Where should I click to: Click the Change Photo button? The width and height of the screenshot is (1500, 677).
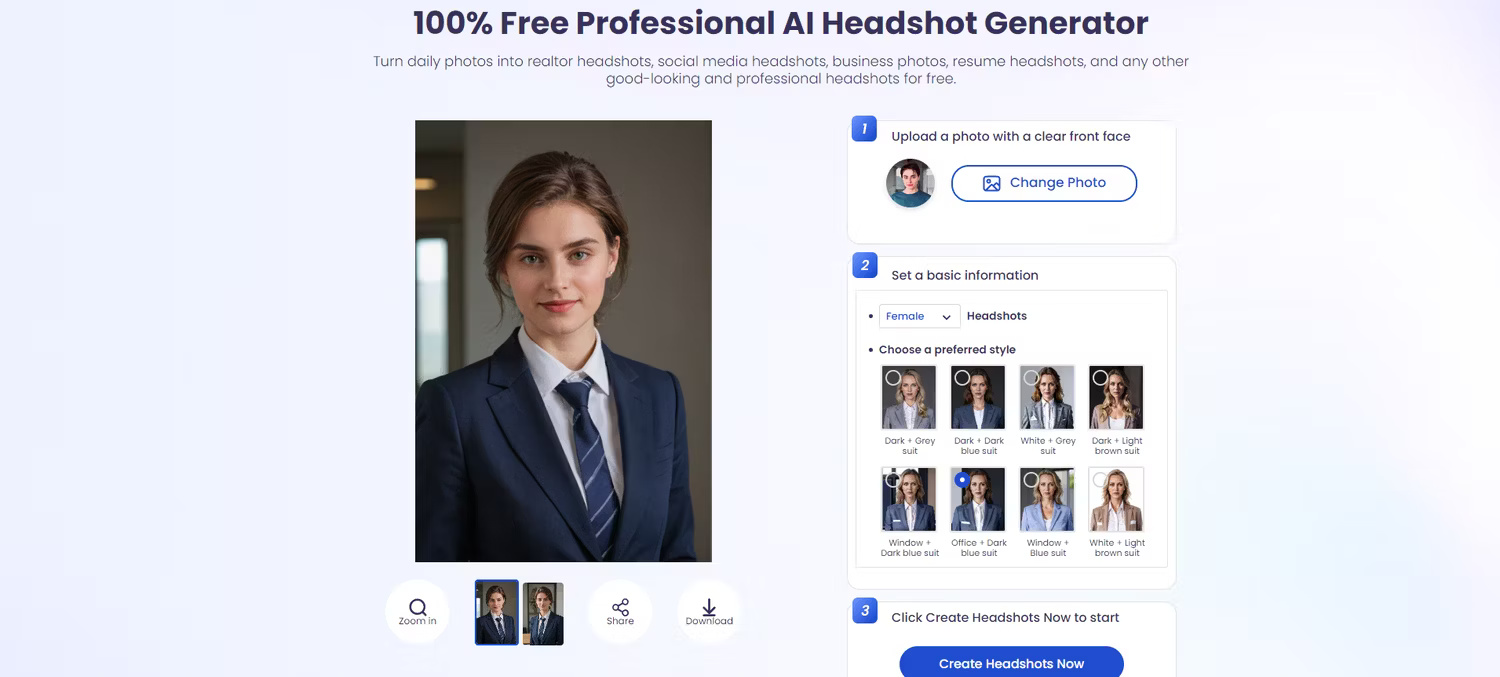1043,183
